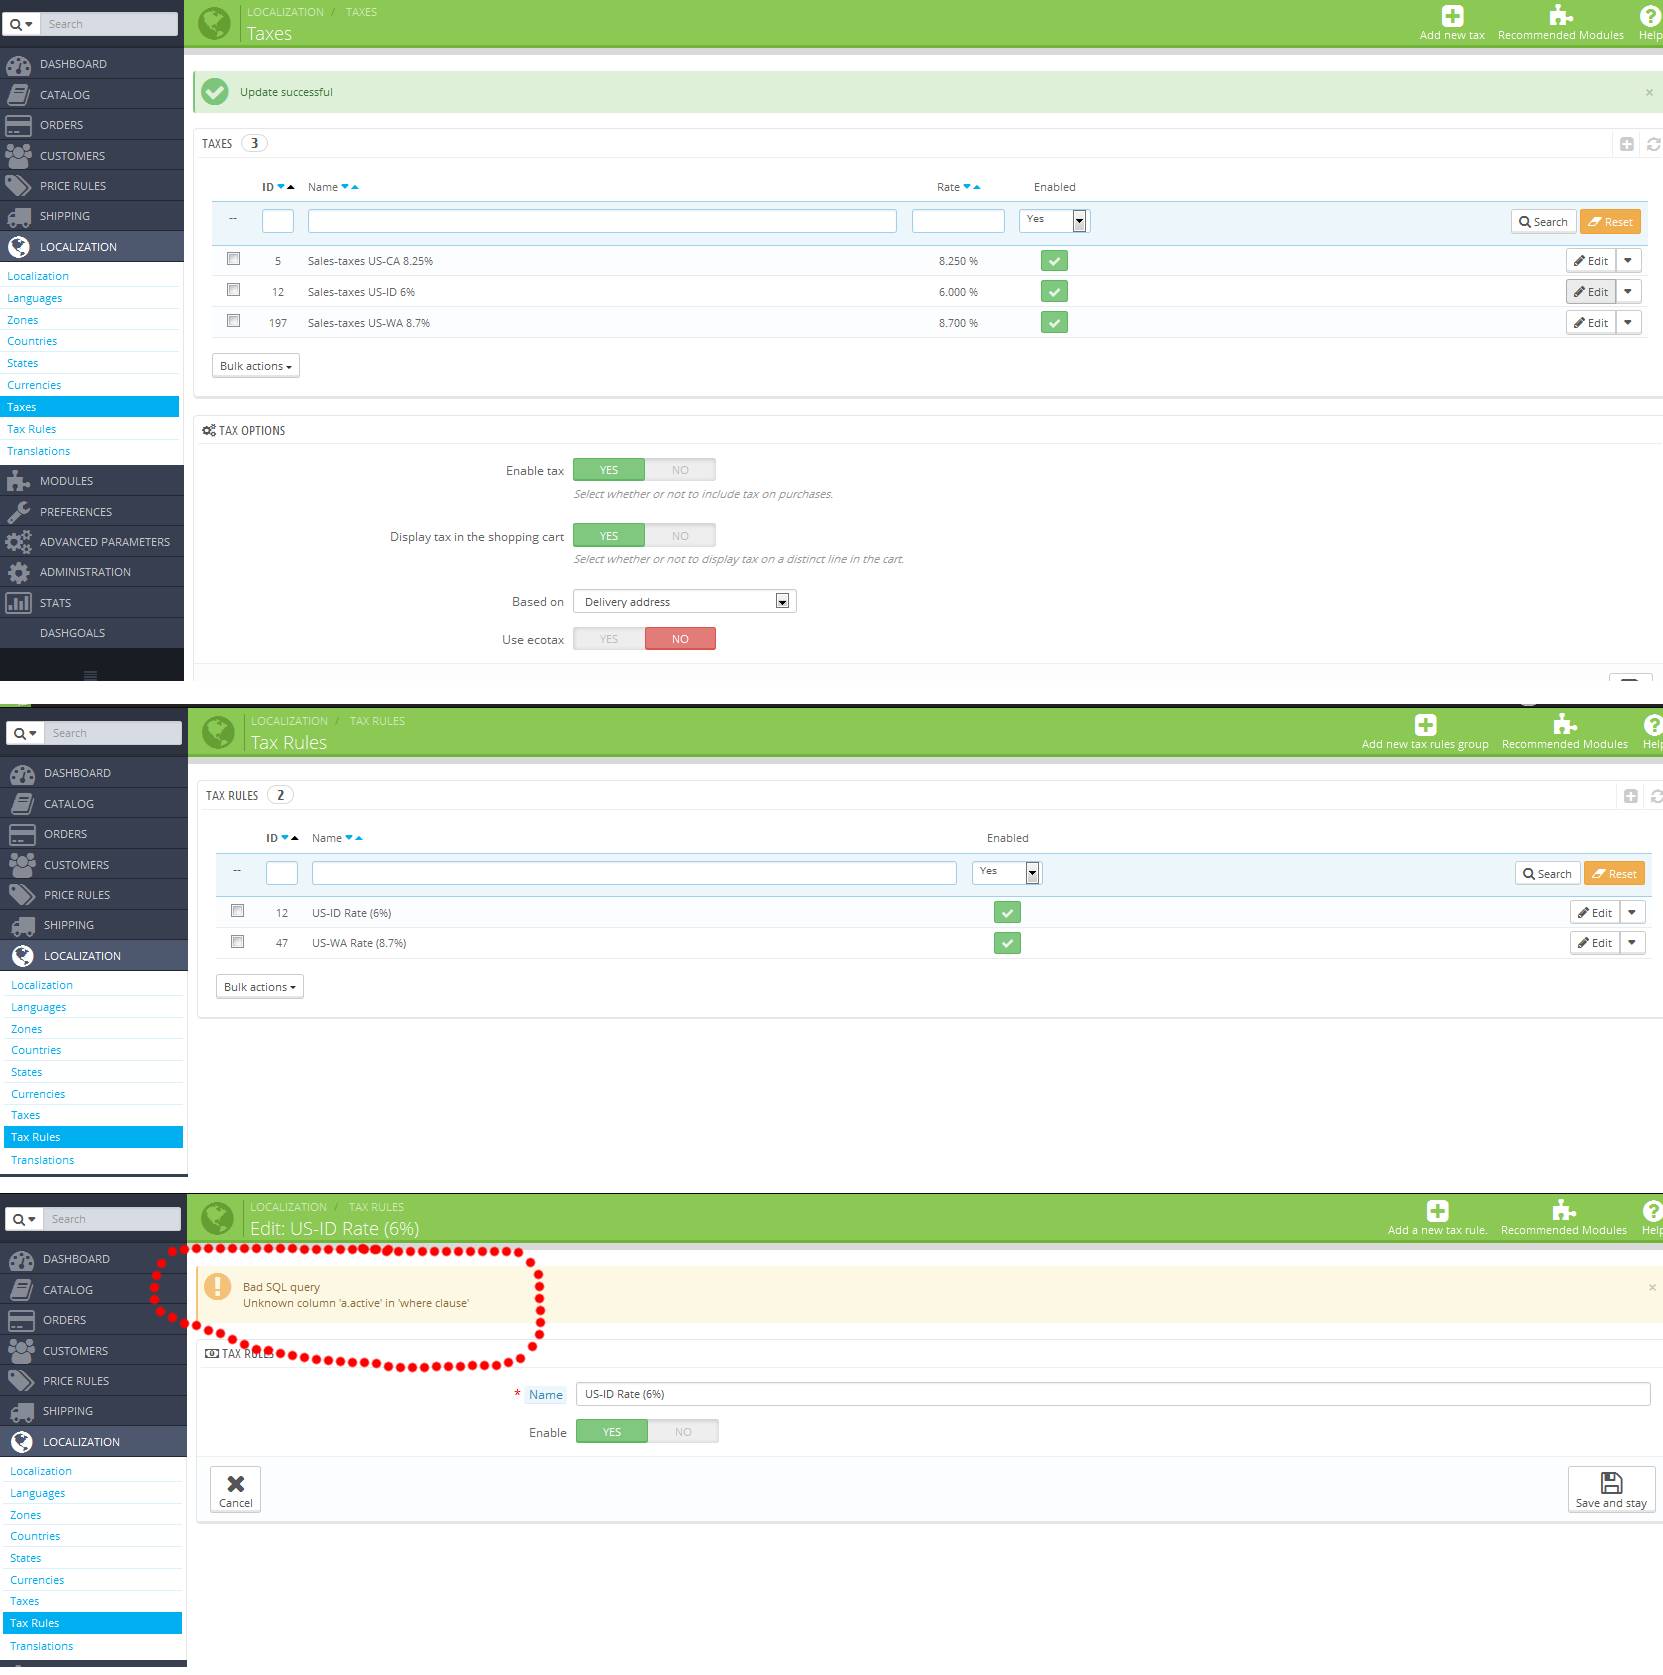This screenshot has height=1675, width=1663.
Task: Set Use ecotax to YES
Action: [x=609, y=639]
